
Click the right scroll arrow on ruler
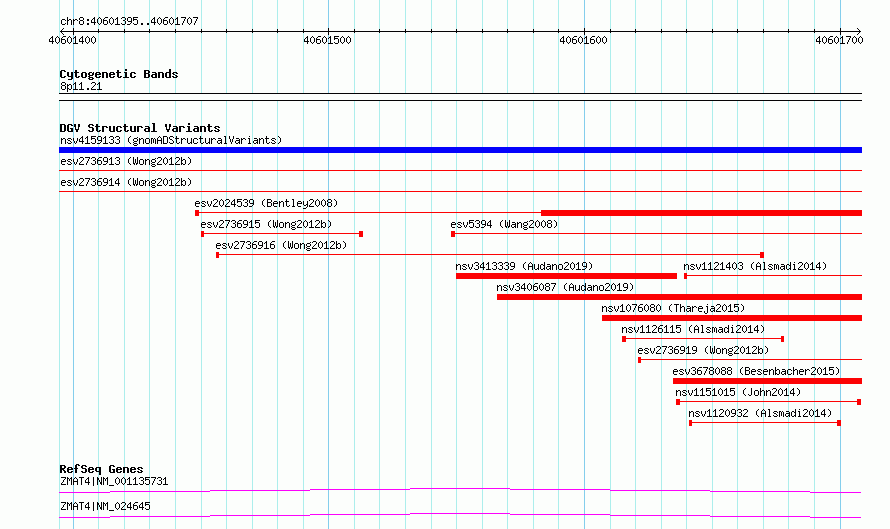(859, 31)
